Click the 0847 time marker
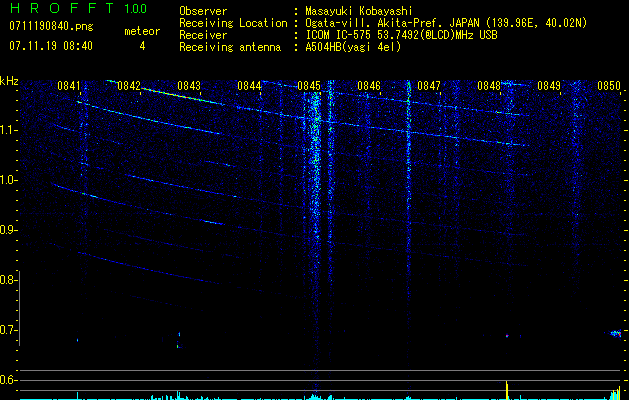Image resolution: width=629 pixels, height=400 pixels. [x=428, y=86]
